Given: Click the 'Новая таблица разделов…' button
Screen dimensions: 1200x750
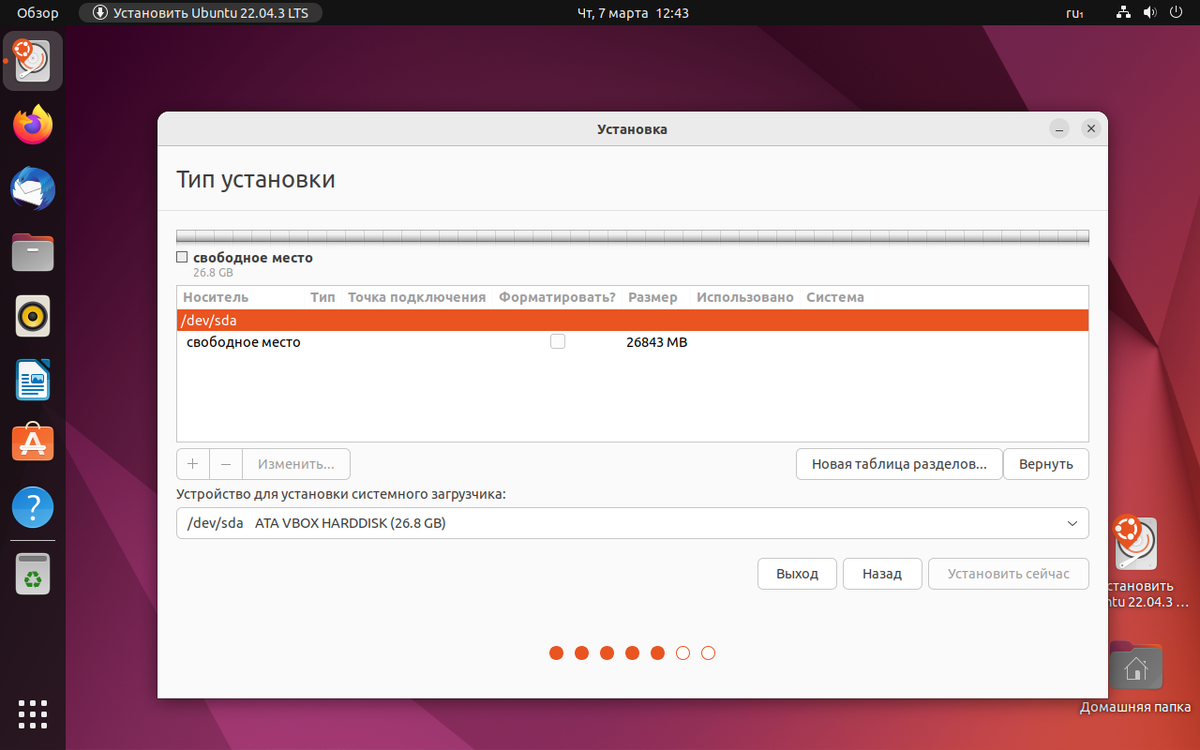Looking at the screenshot, I should point(897,463).
